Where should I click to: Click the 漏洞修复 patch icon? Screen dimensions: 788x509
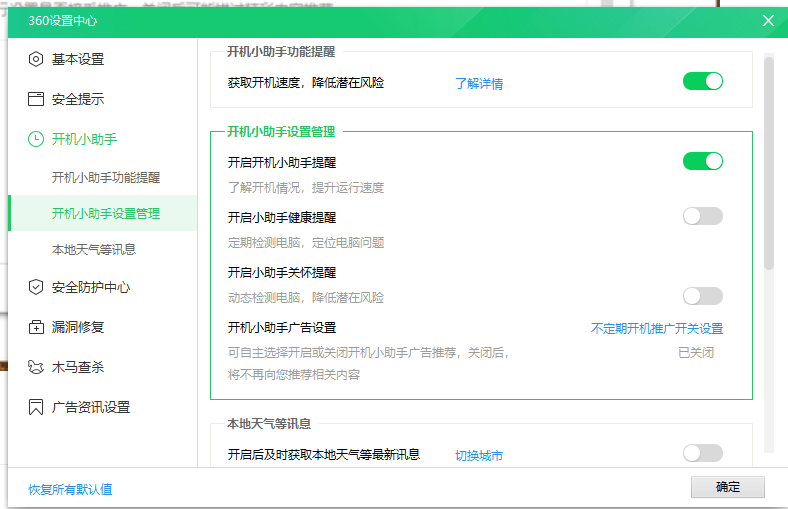[x=36, y=327]
